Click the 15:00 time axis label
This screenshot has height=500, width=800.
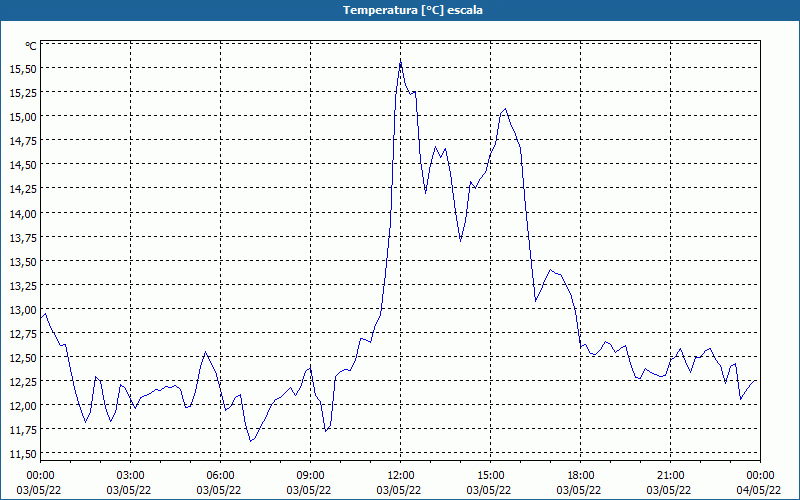pyautogui.click(x=490, y=476)
